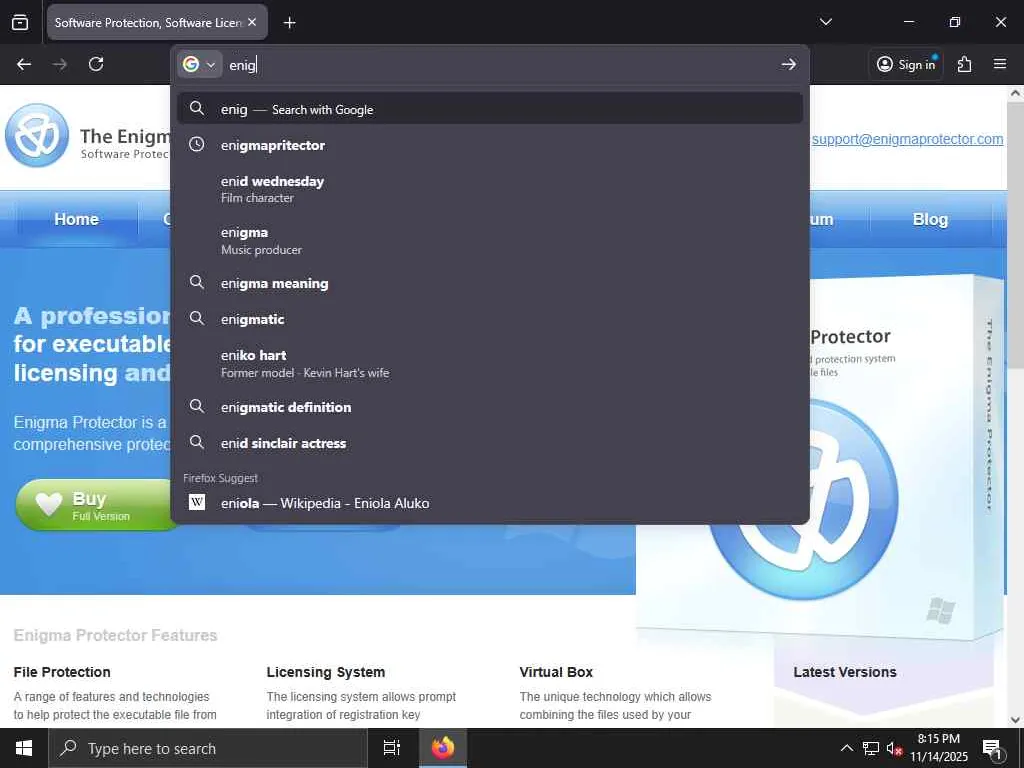Click the Windows taskbar search box
Viewport: 1024px width, 768px height.
[208, 748]
